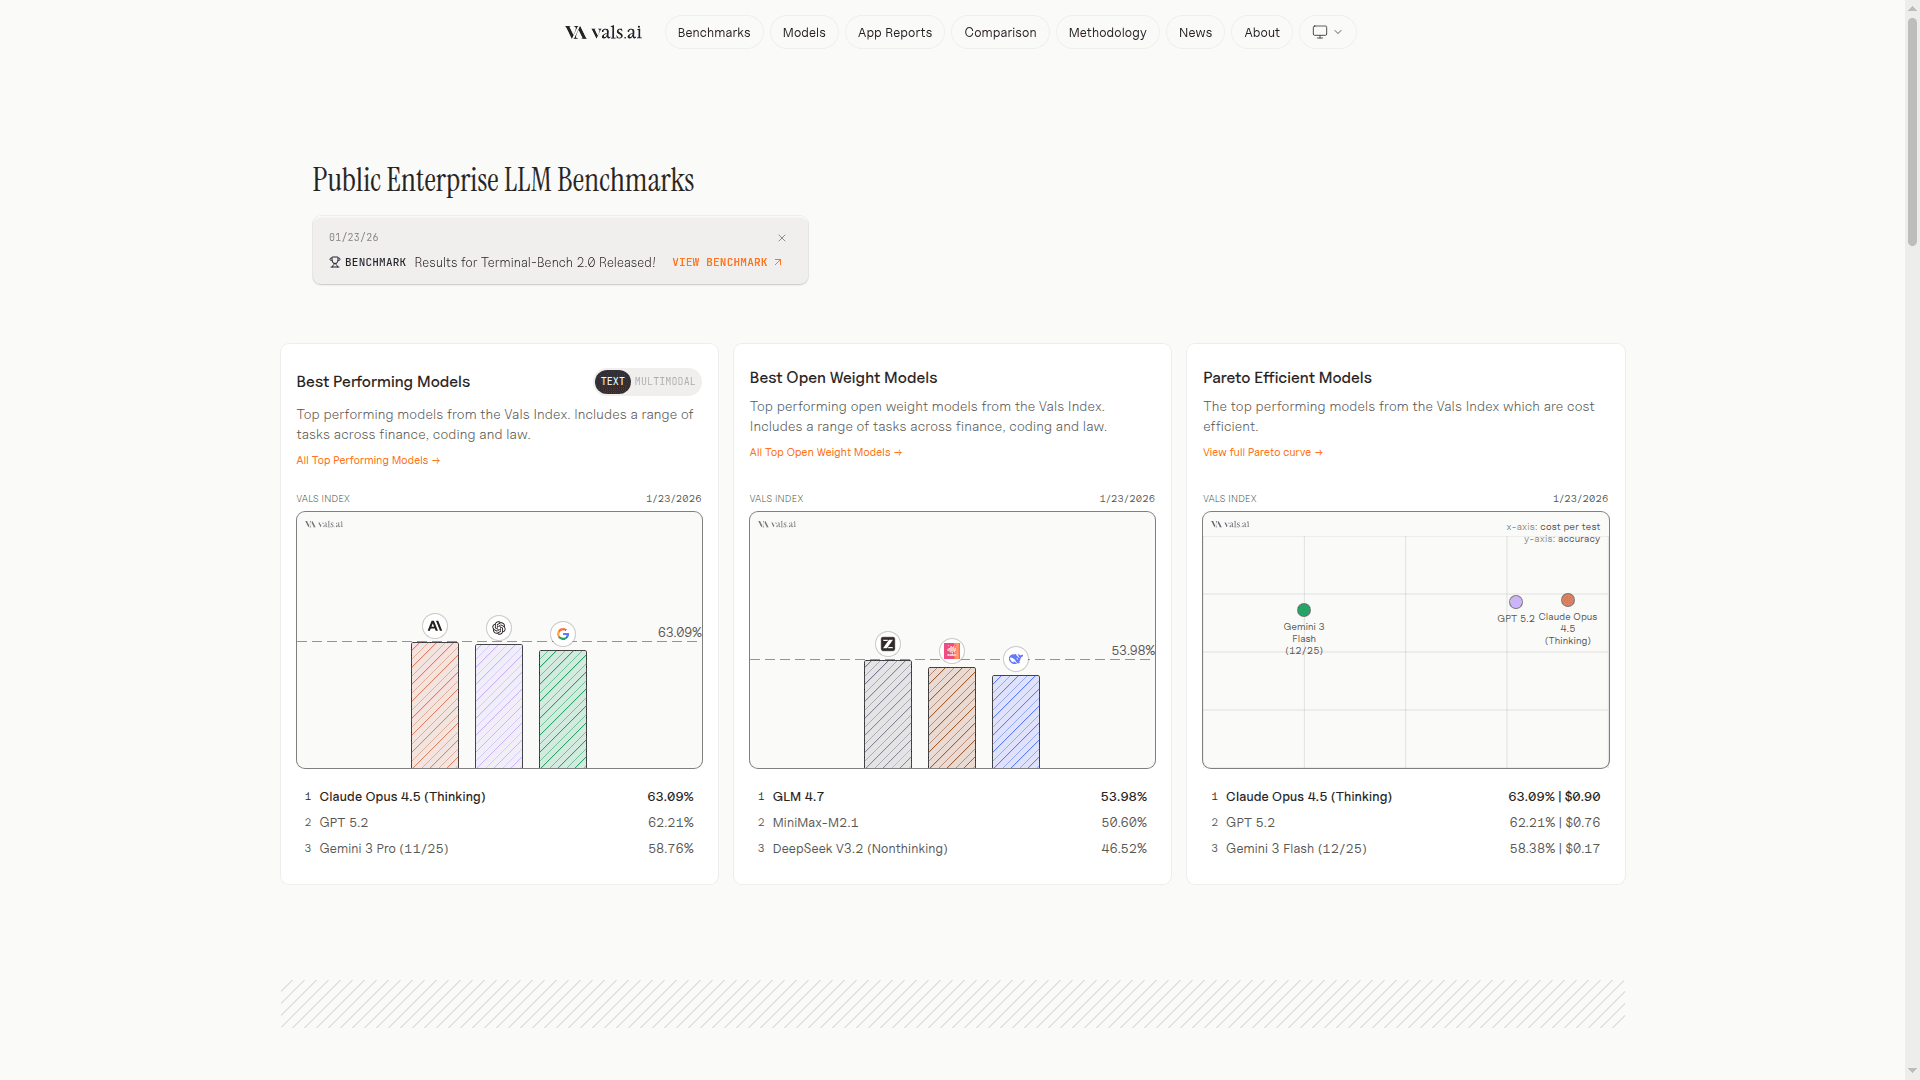Click the Google logo above green bar
Image resolution: width=1920 pixels, height=1080 pixels.
tap(563, 634)
